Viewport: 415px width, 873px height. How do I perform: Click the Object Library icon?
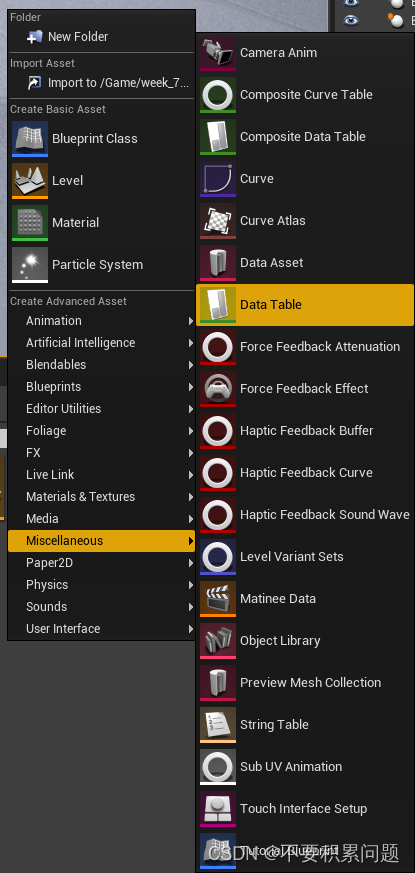(218, 641)
